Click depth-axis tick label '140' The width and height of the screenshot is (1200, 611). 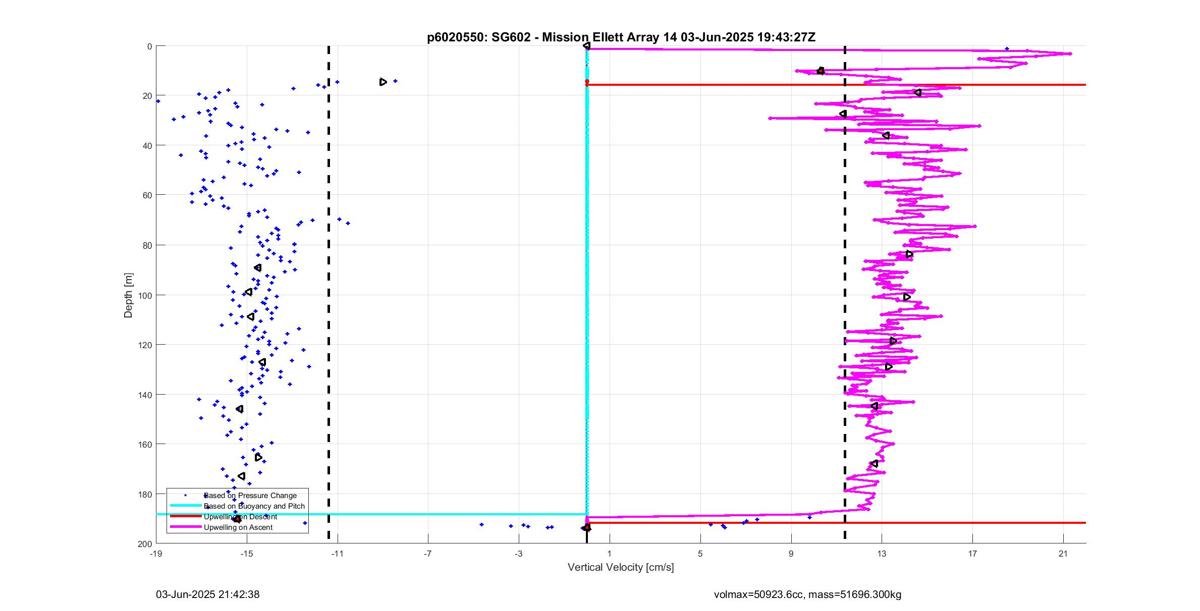143,394
